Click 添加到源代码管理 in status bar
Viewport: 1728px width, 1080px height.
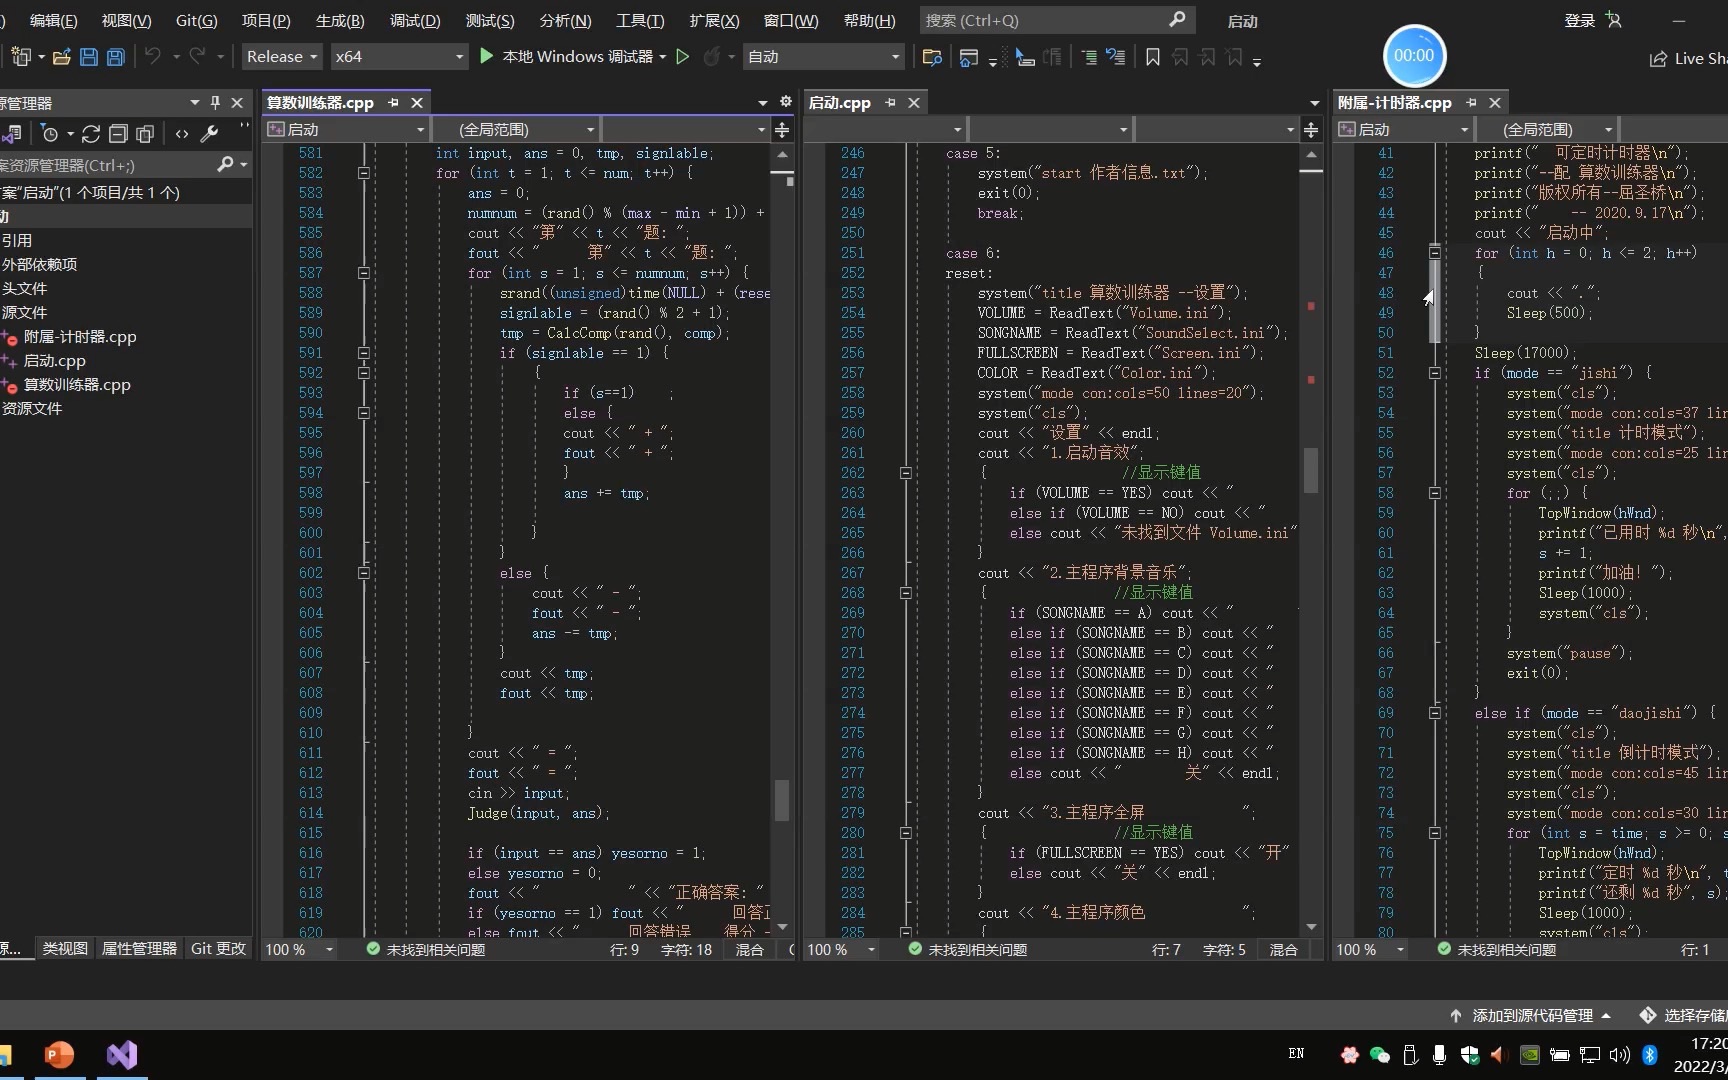[1530, 1015]
